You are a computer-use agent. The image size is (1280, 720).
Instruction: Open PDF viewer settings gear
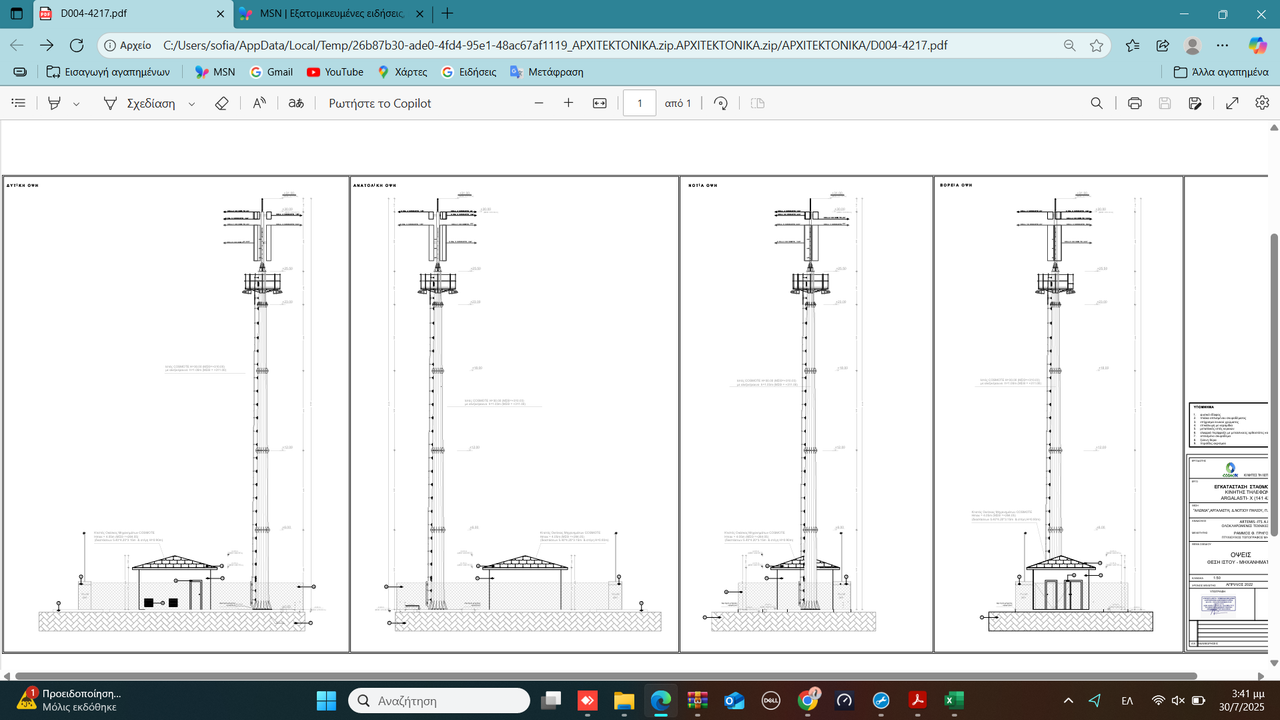coord(1262,103)
